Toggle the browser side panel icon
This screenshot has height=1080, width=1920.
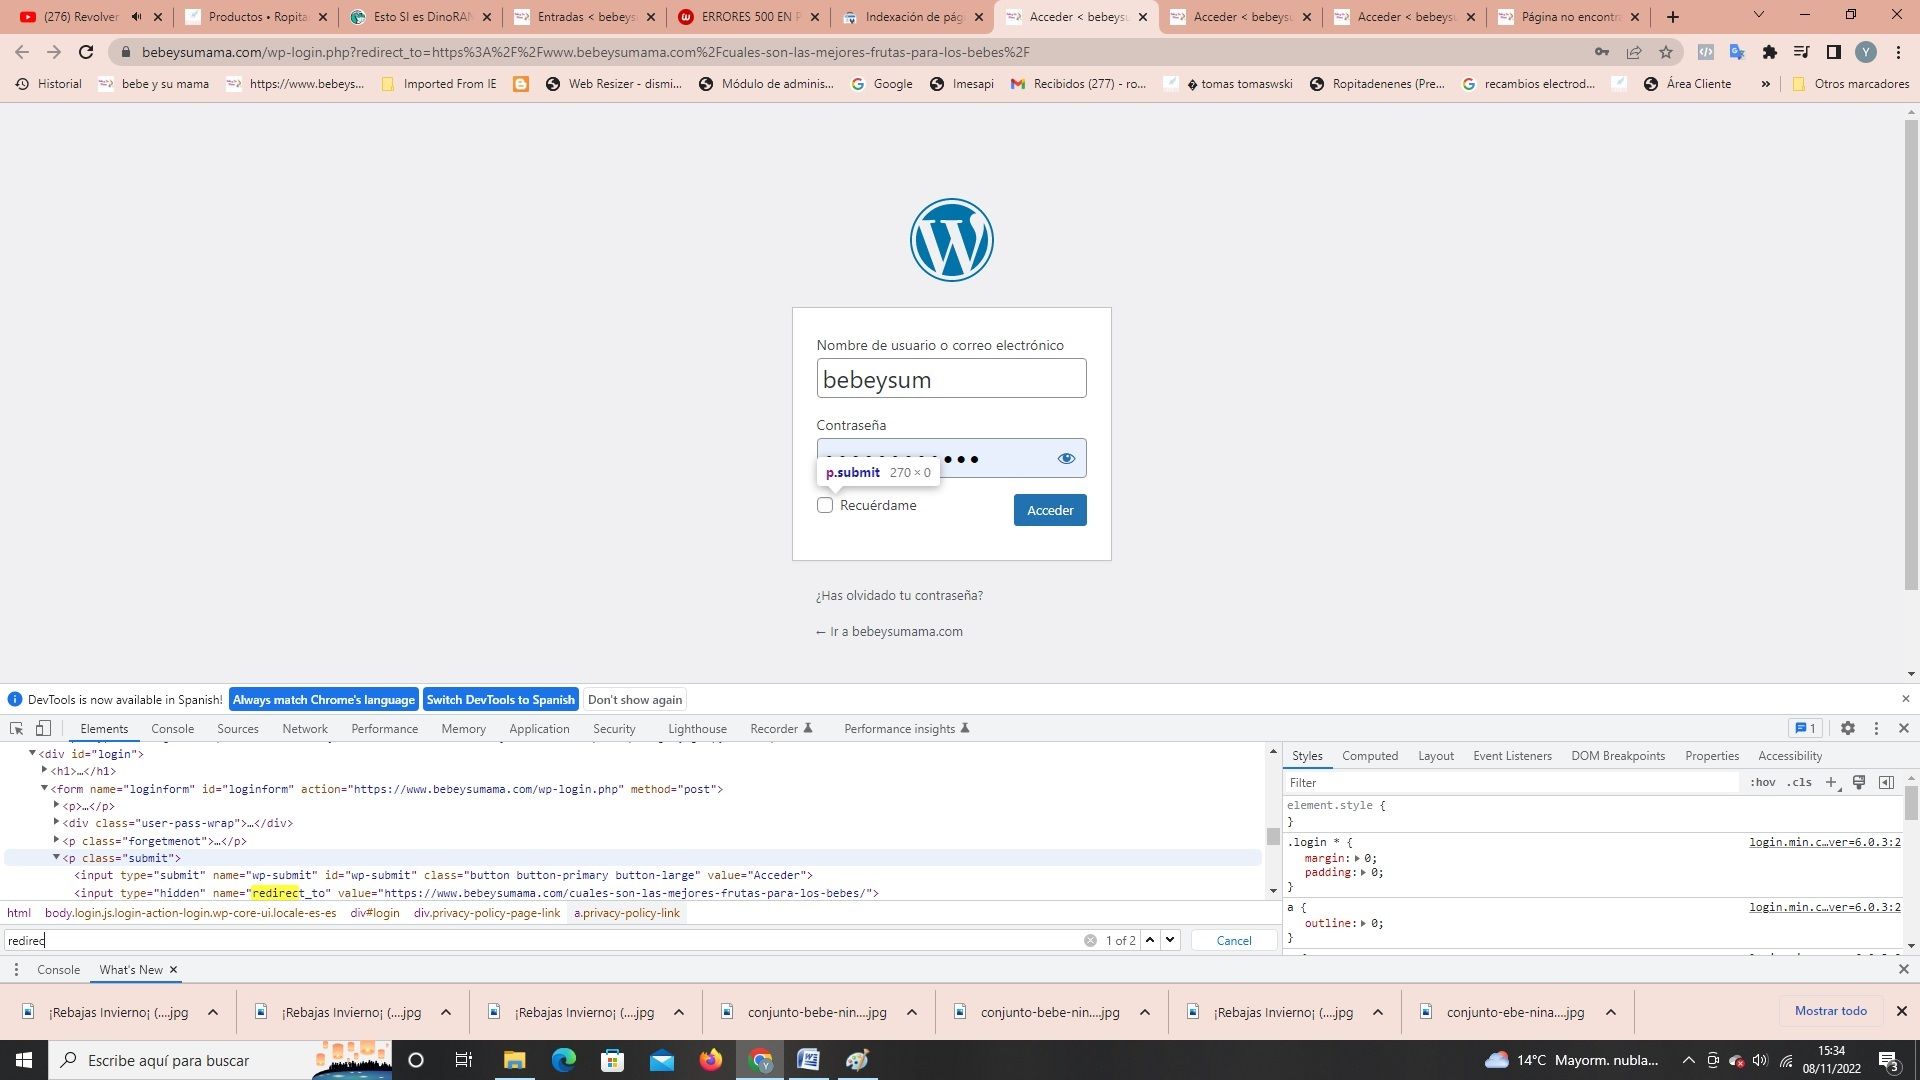(1834, 52)
